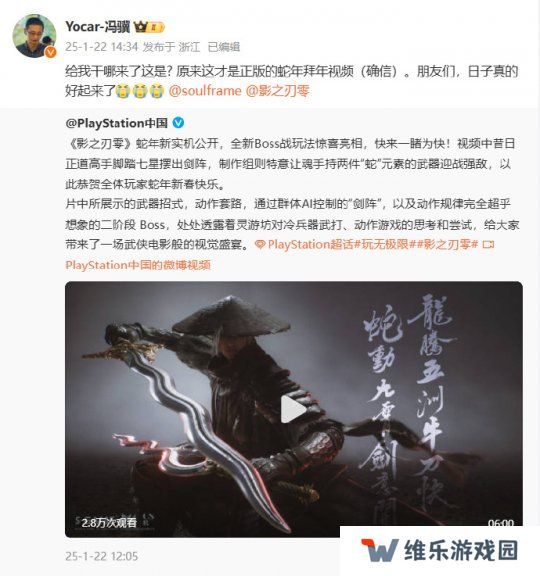Play the 影之刃零 video
540x576 pixels.
click(294, 409)
